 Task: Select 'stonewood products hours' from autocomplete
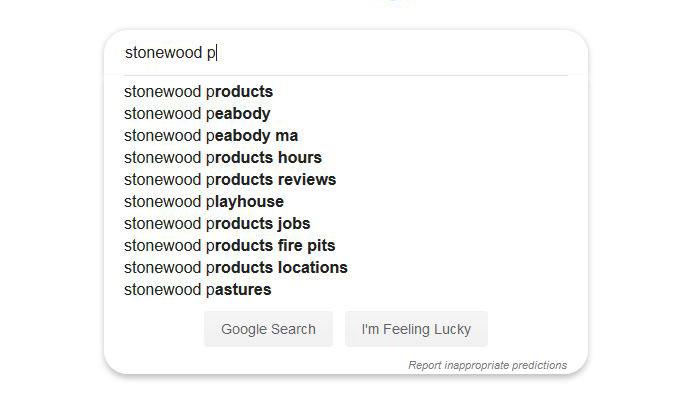(x=223, y=158)
